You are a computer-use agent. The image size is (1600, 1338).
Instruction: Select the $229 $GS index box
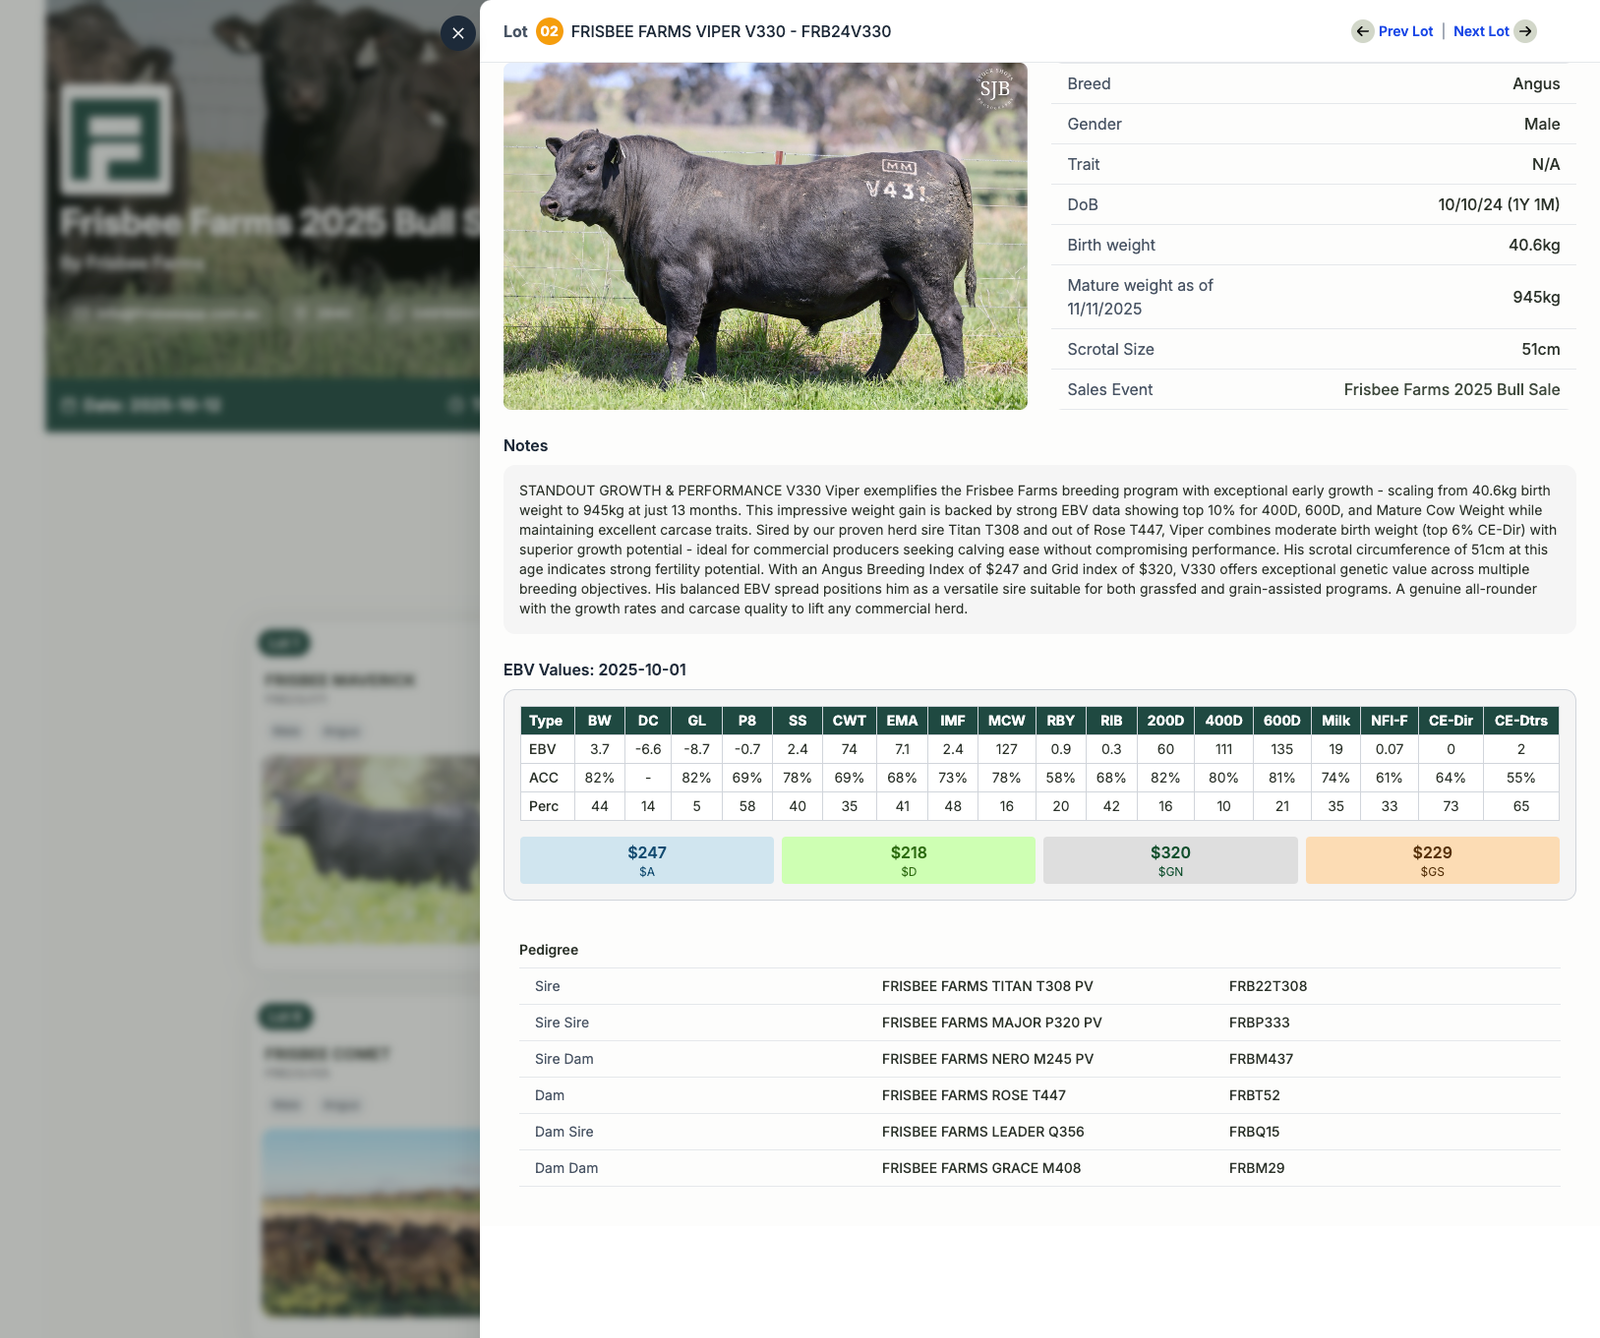(1432, 860)
